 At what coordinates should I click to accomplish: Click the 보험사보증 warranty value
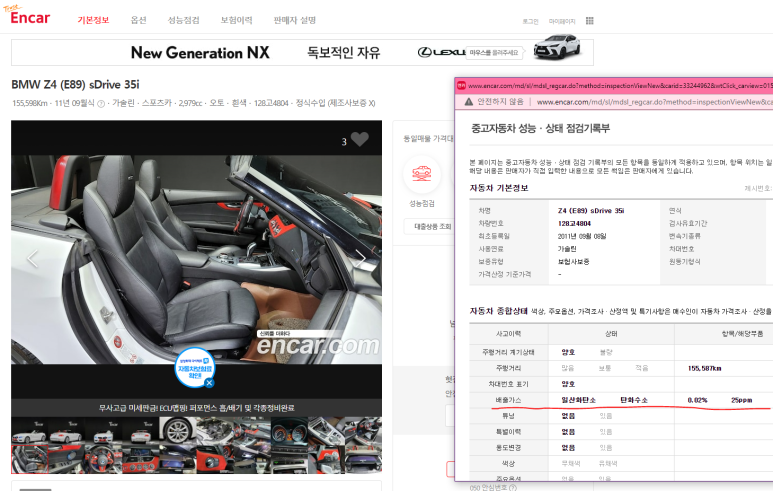tap(573, 261)
